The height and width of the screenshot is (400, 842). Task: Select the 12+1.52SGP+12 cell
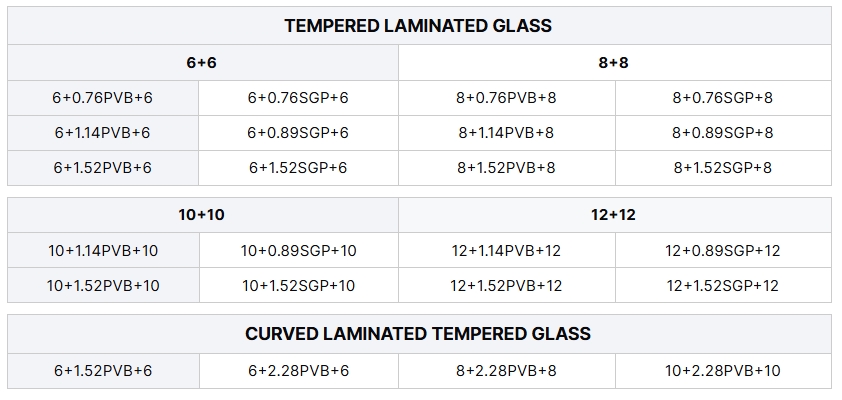[723, 285]
